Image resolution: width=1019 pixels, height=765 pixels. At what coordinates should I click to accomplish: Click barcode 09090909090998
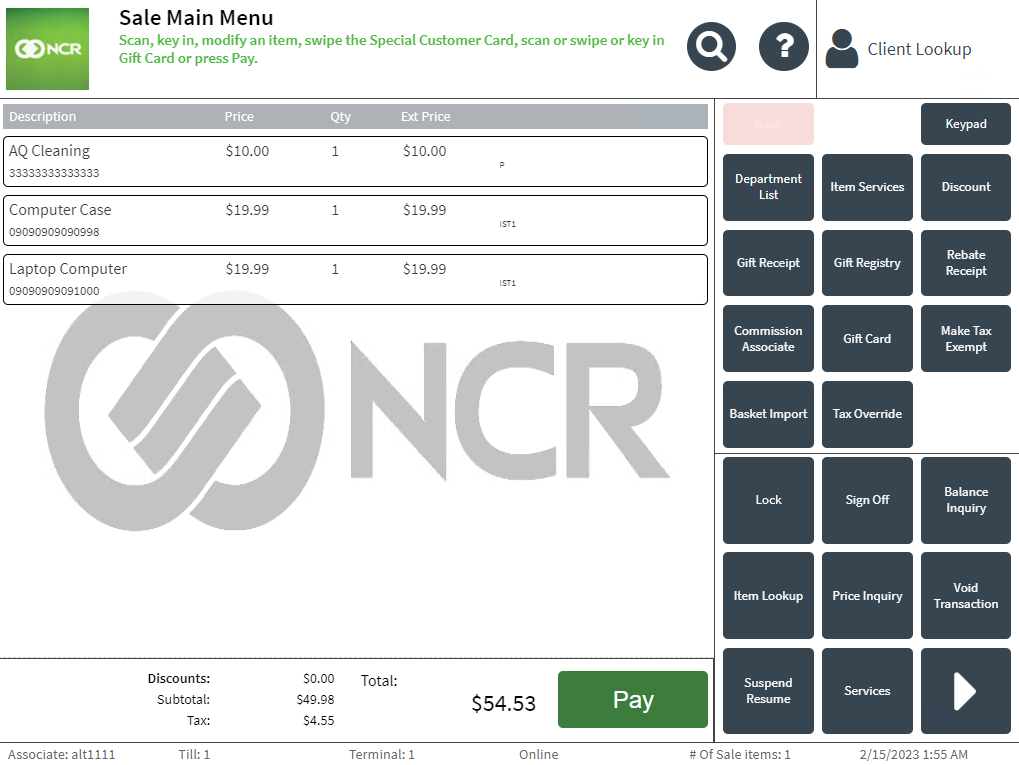[x=54, y=232]
